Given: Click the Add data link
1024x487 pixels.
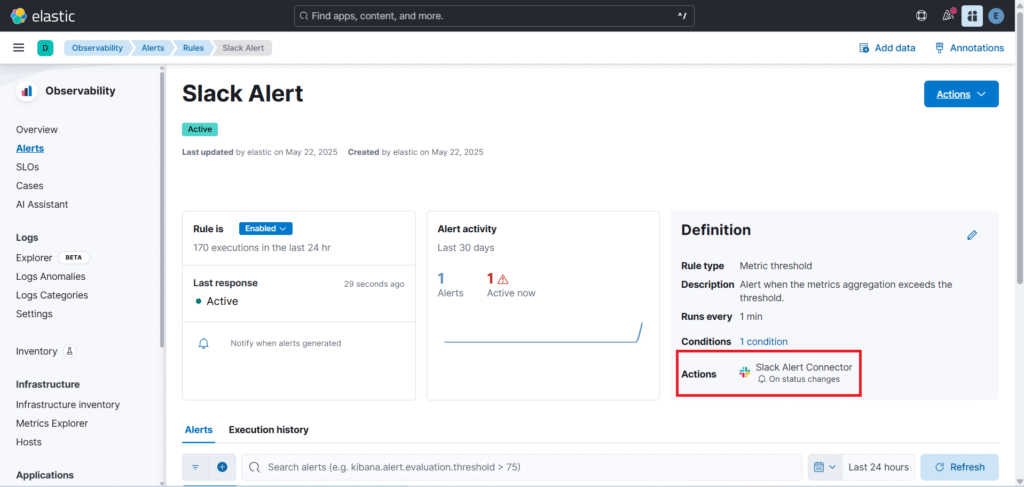Looking at the screenshot, I should coord(887,48).
